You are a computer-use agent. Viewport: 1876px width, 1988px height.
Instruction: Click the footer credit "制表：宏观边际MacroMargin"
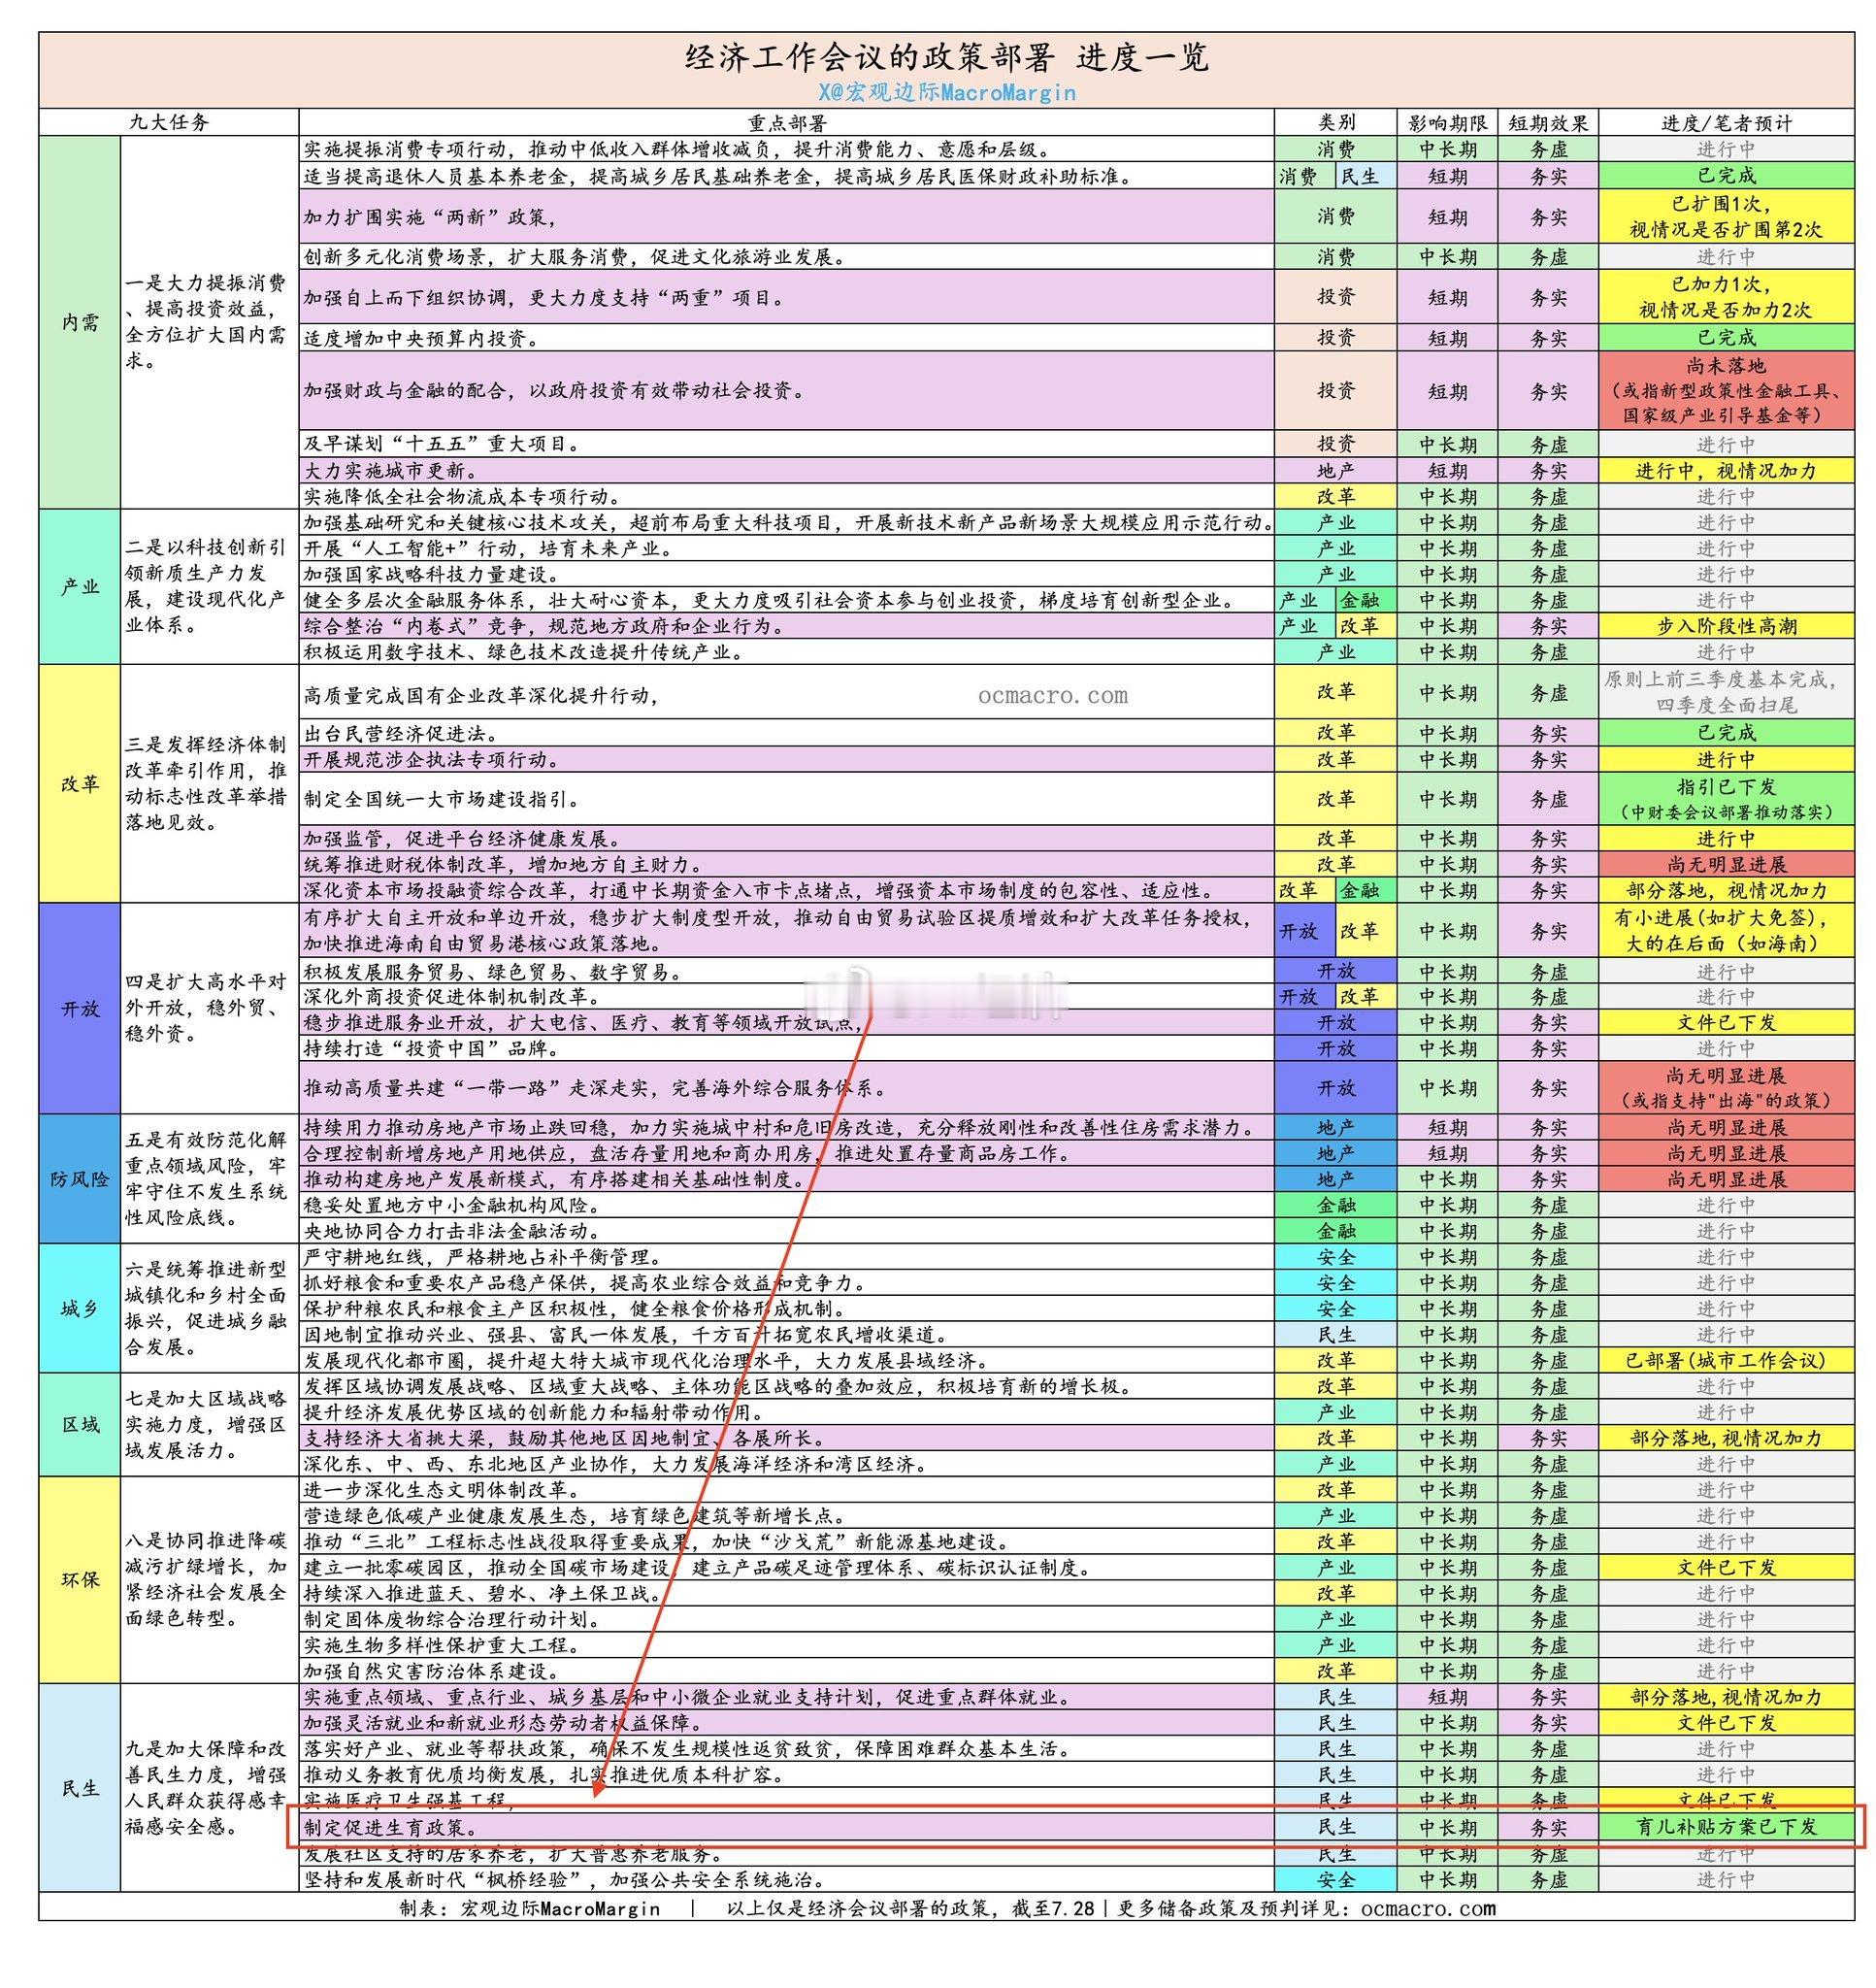[530, 1908]
